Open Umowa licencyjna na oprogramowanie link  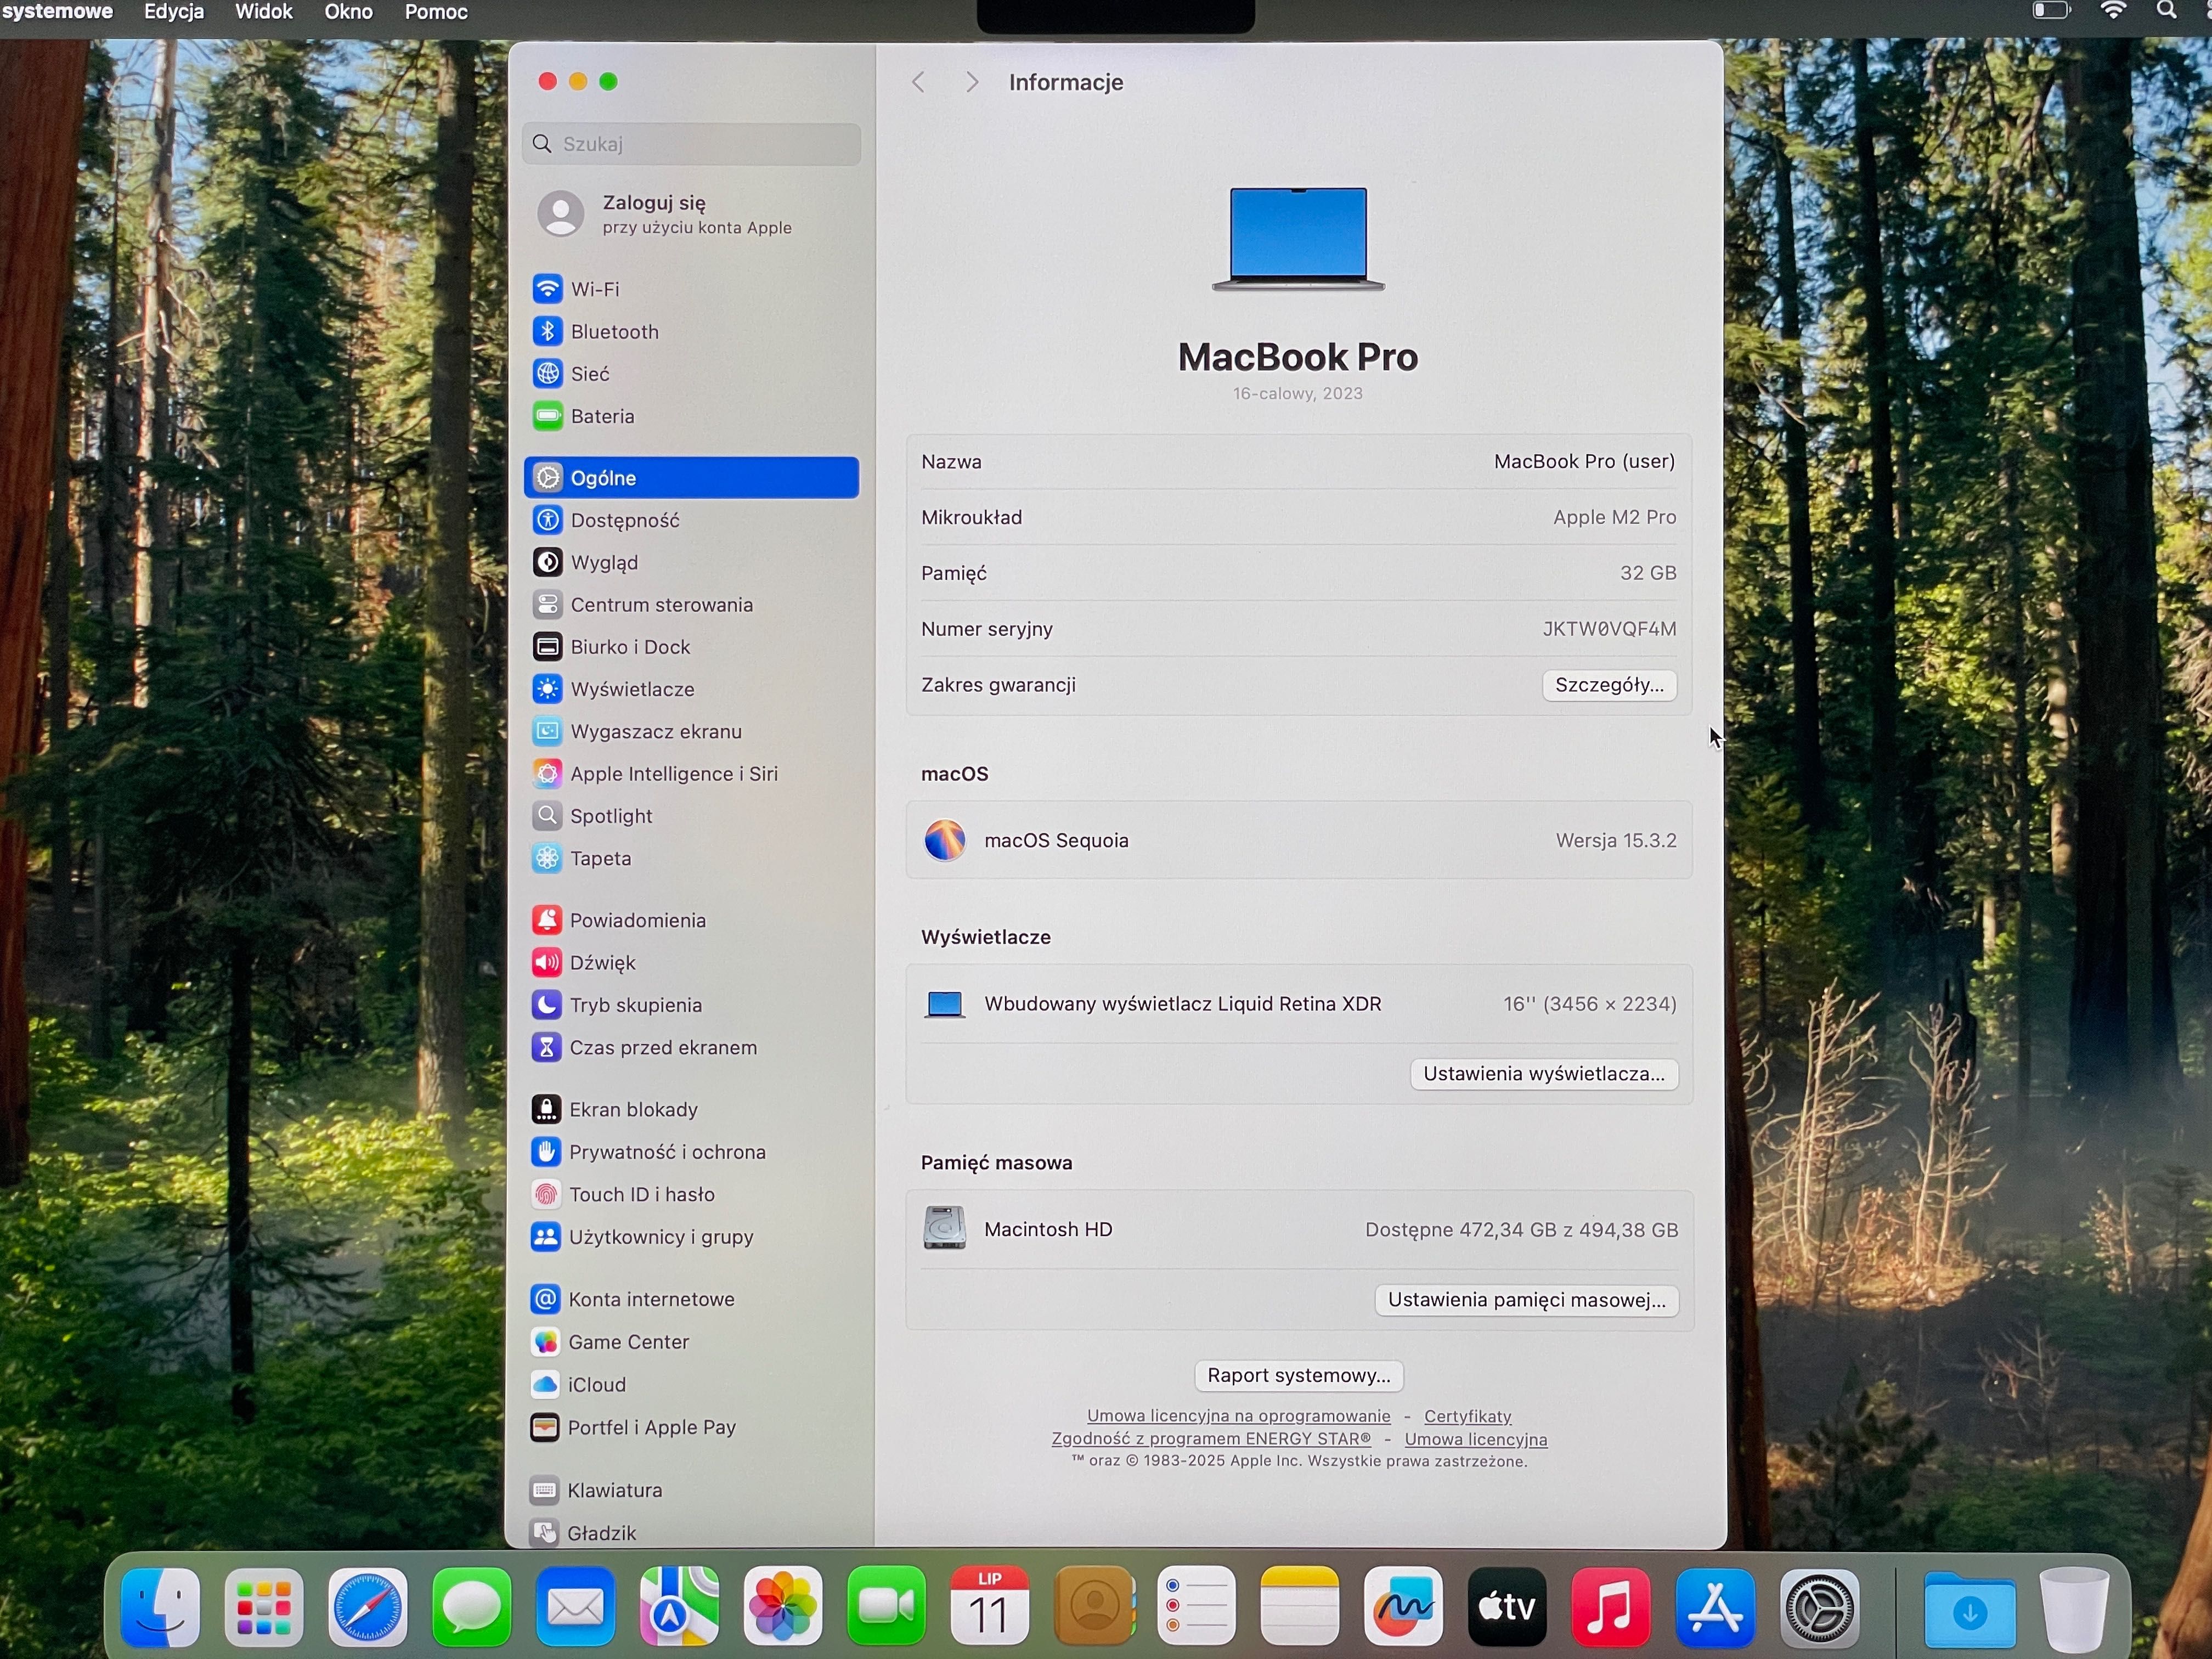click(1238, 1416)
